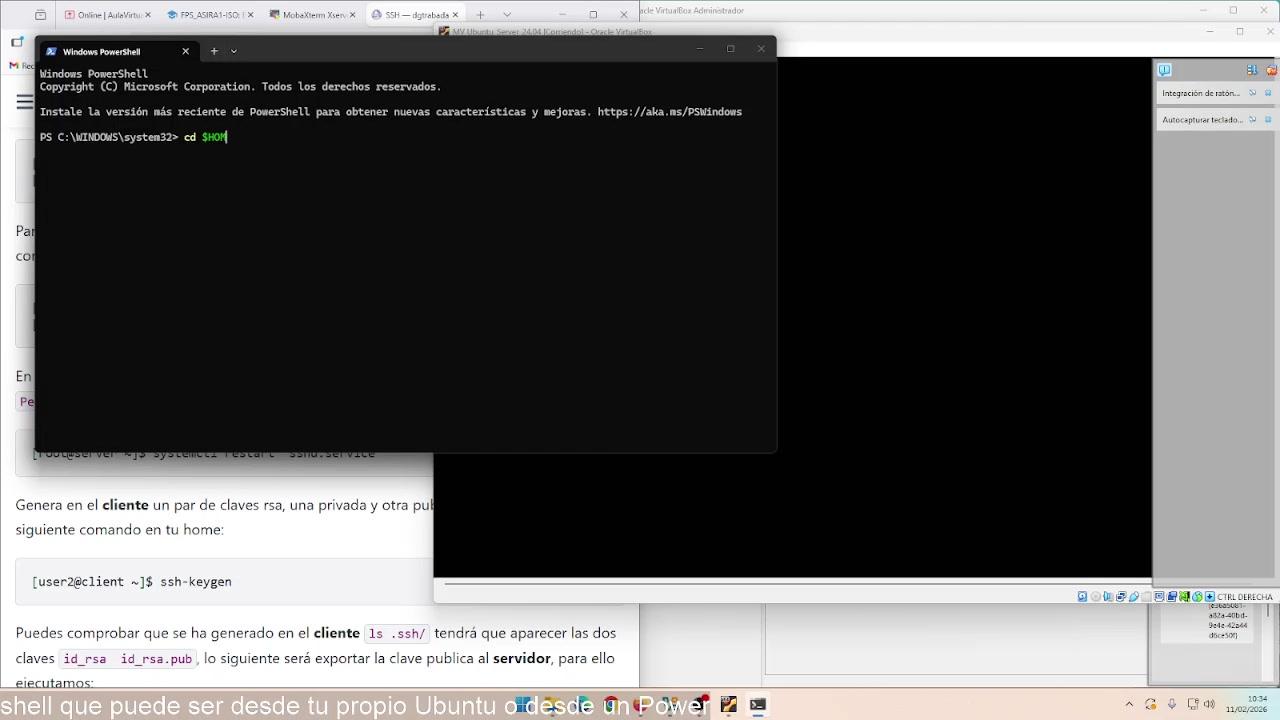Viewport: 1280px width, 720px height.
Task: Close the Online AulaVirtual browser tab
Action: click(149, 15)
